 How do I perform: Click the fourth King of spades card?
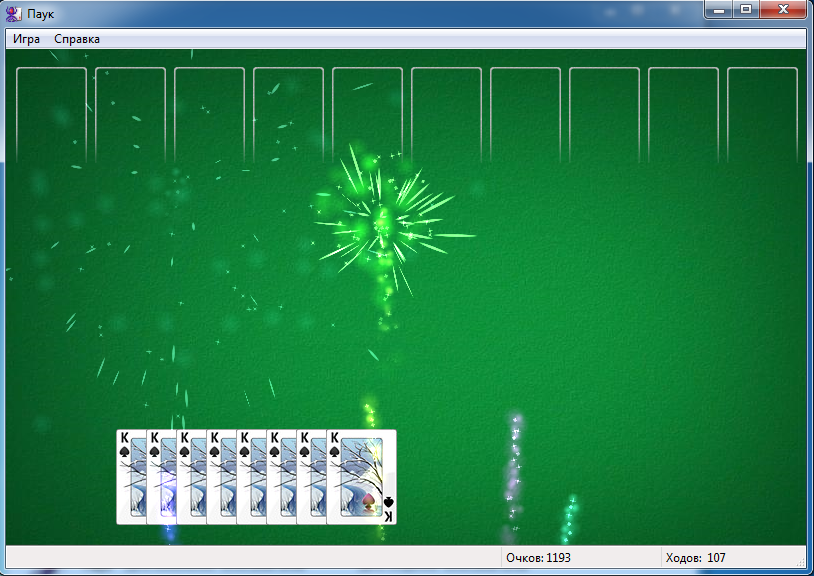[x=222, y=477]
